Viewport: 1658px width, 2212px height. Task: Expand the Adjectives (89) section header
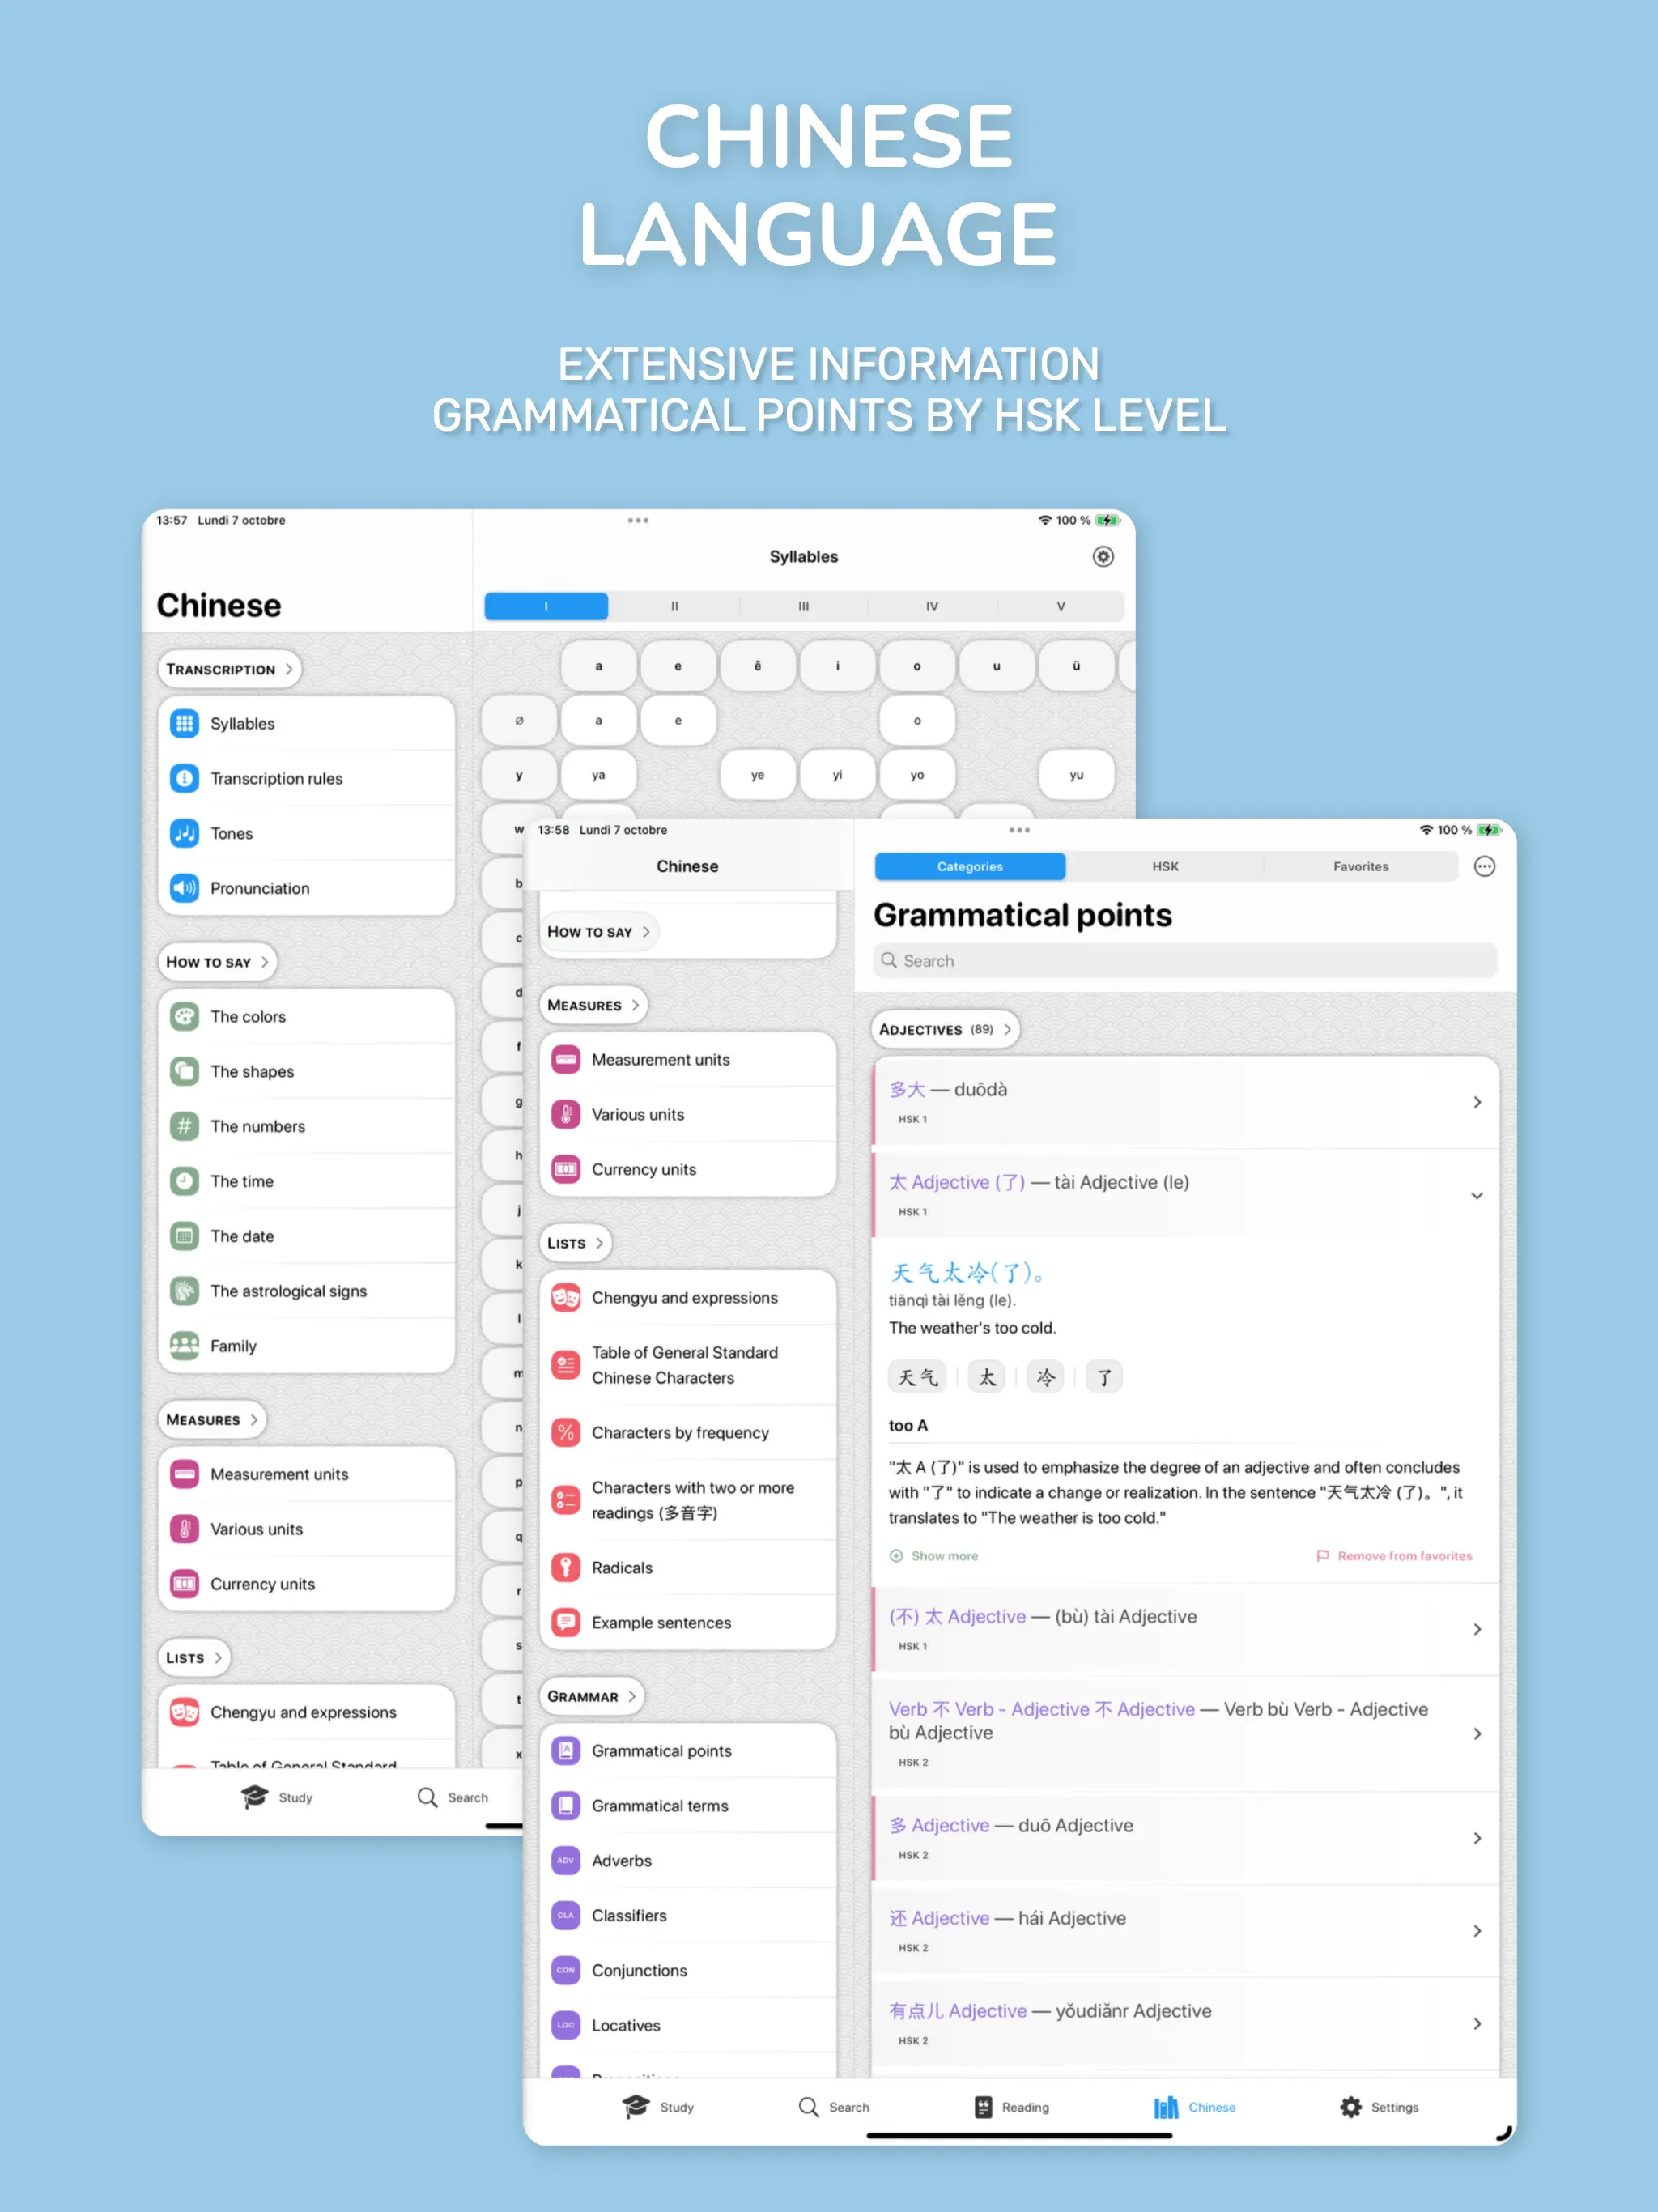tap(945, 1029)
